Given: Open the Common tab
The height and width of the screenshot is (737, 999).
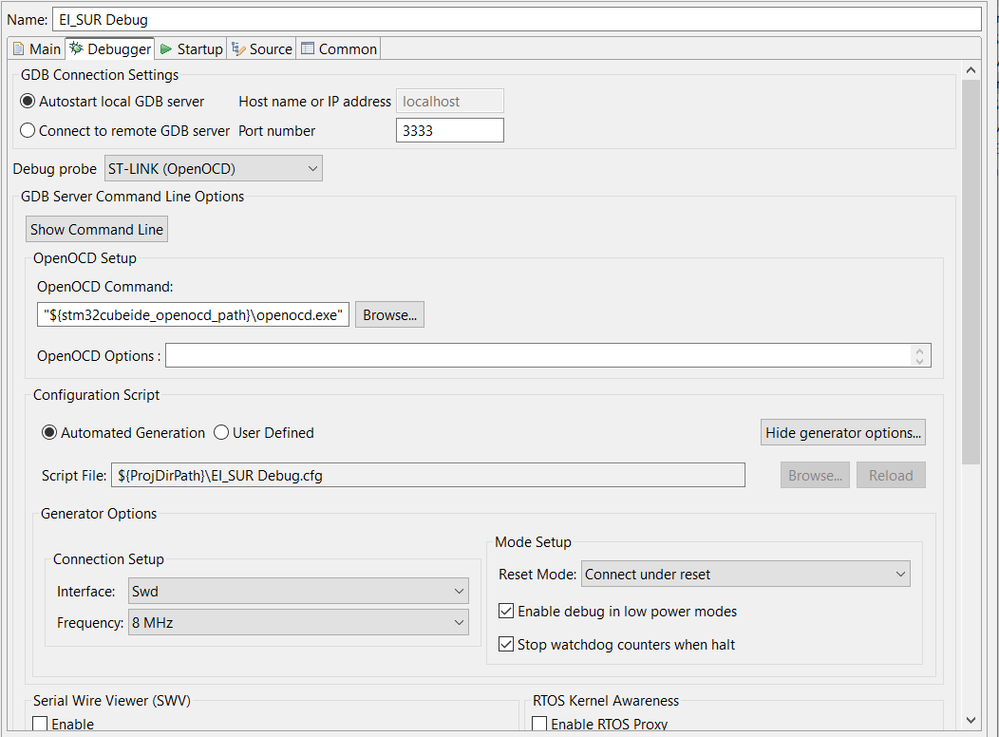Looking at the screenshot, I should coord(339,49).
